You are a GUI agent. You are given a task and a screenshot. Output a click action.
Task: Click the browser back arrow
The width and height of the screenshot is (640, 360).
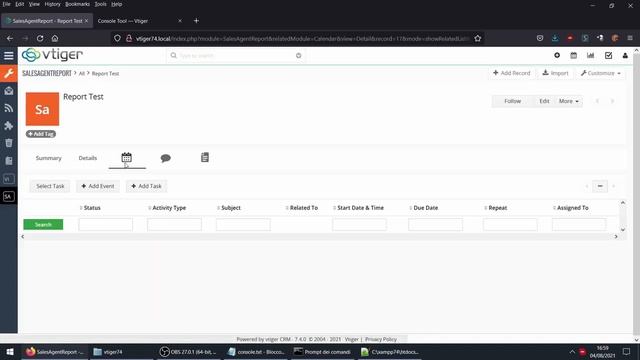10,38
